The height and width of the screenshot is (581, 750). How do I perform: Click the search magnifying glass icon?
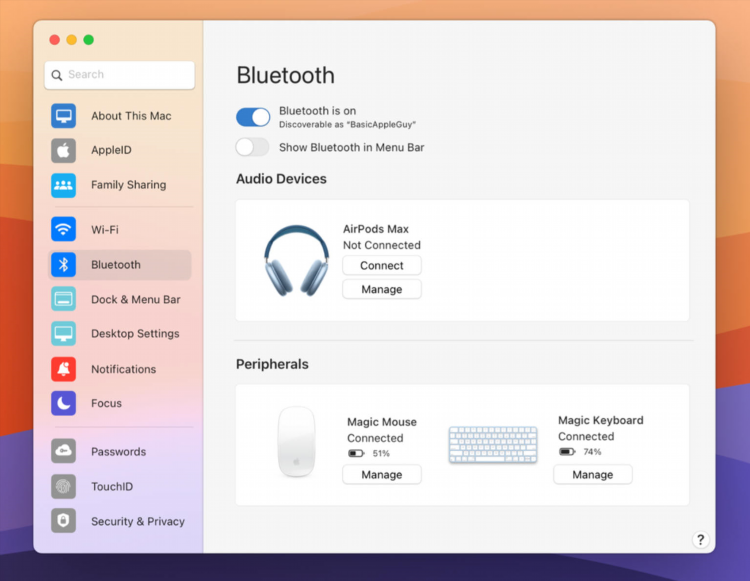click(57, 75)
